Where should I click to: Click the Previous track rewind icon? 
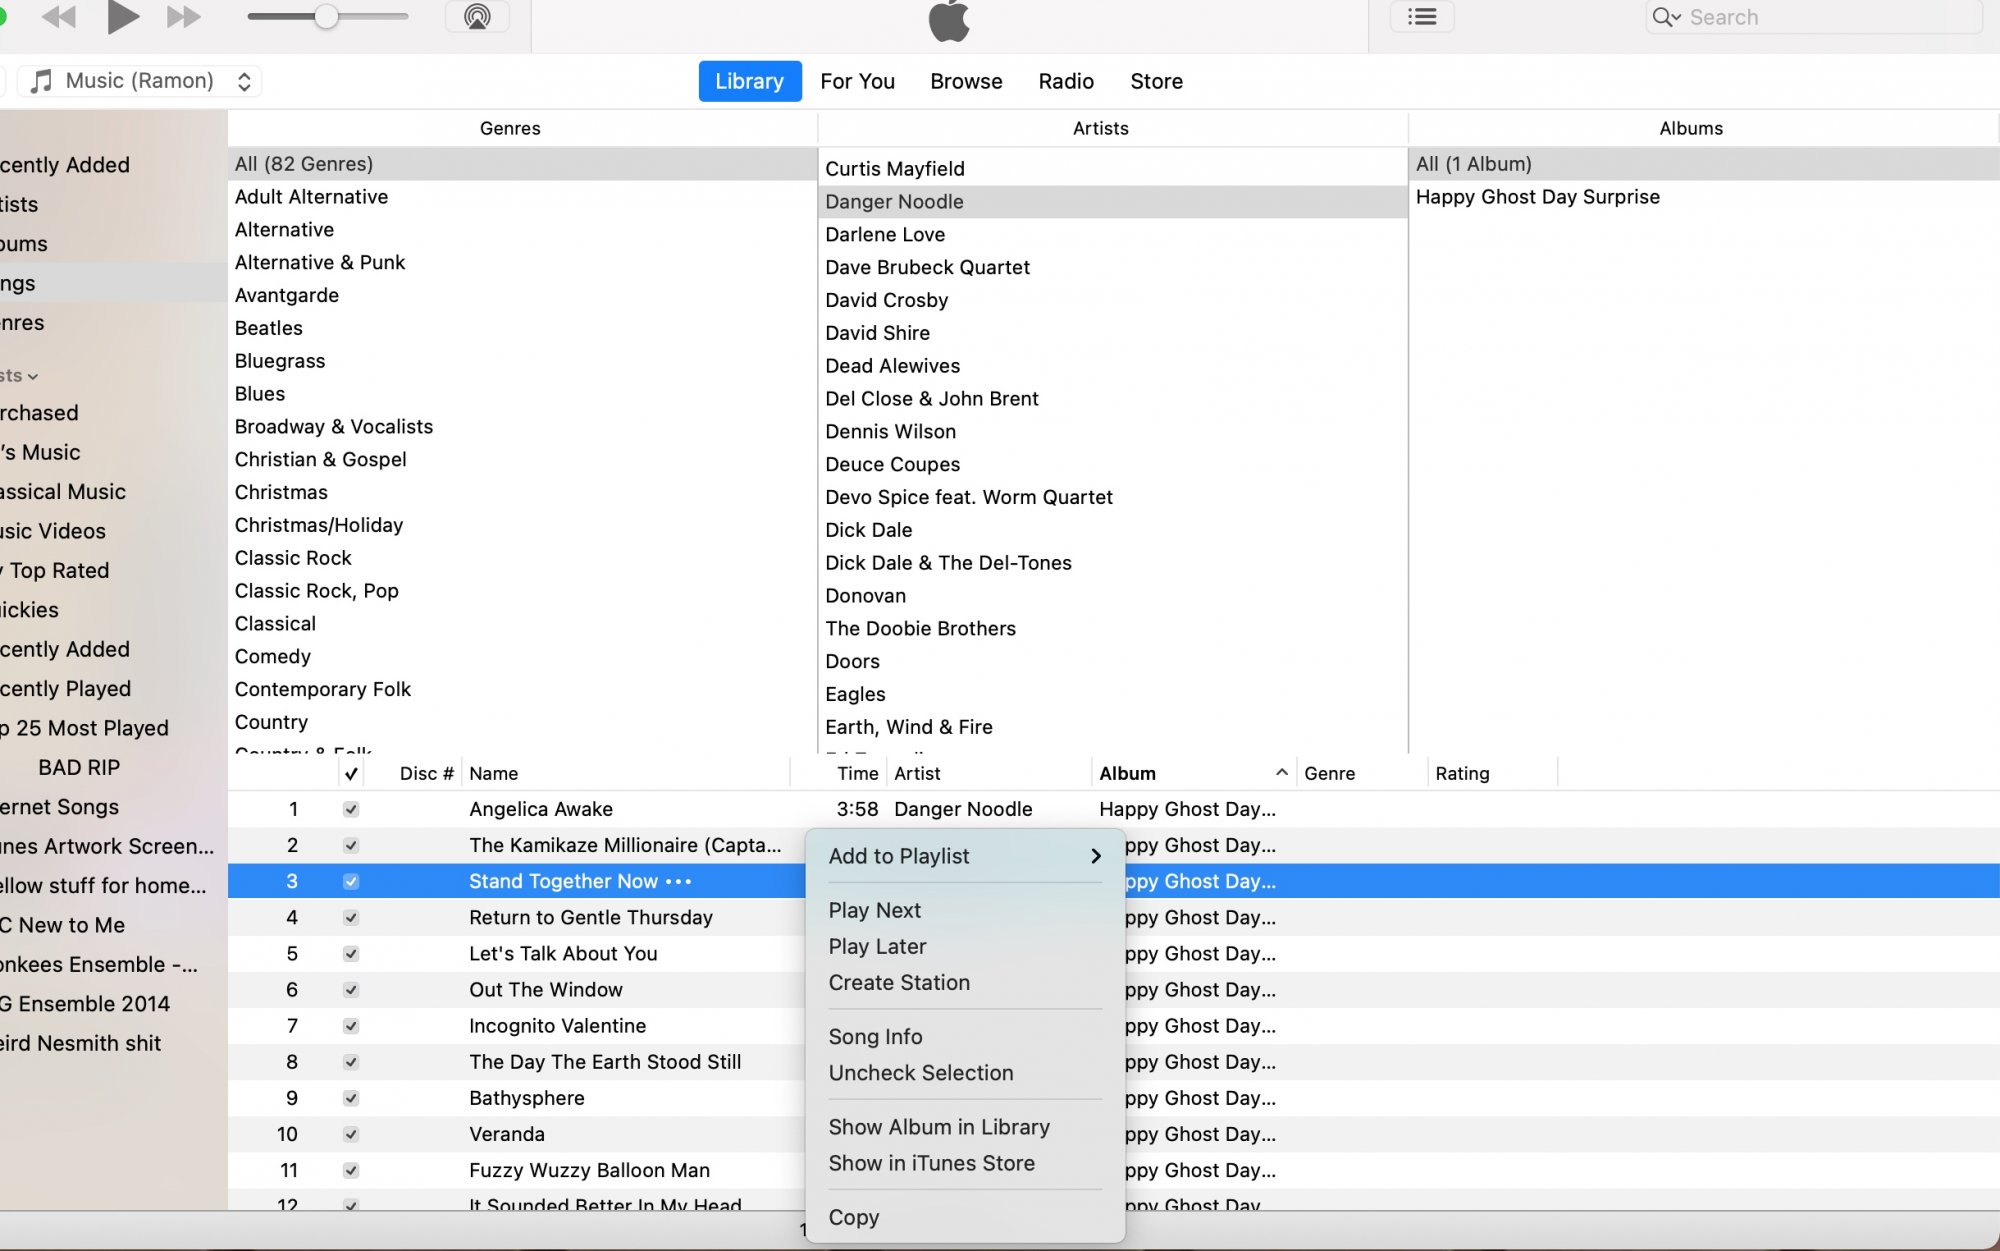(x=60, y=17)
